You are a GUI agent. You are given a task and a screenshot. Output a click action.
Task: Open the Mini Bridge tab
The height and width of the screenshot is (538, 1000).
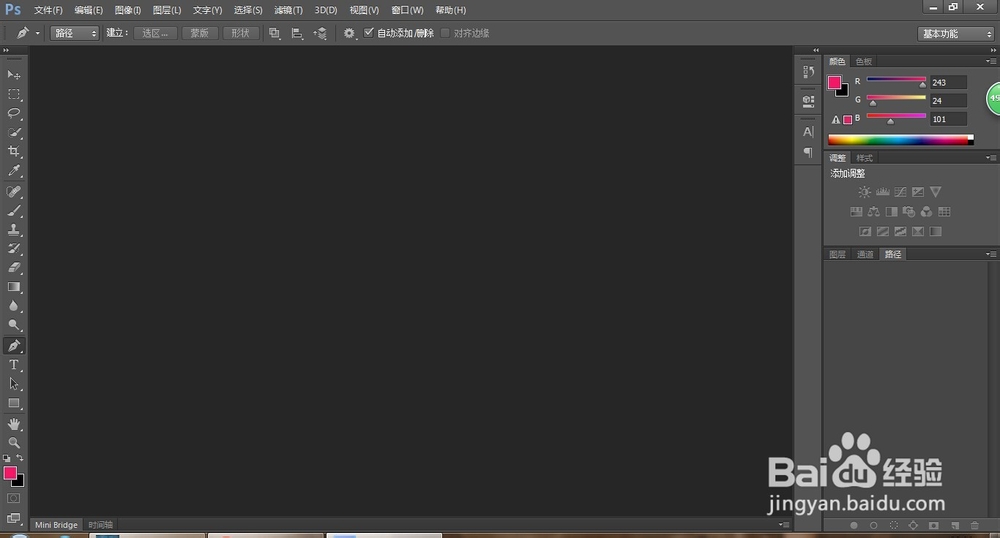pos(56,525)
